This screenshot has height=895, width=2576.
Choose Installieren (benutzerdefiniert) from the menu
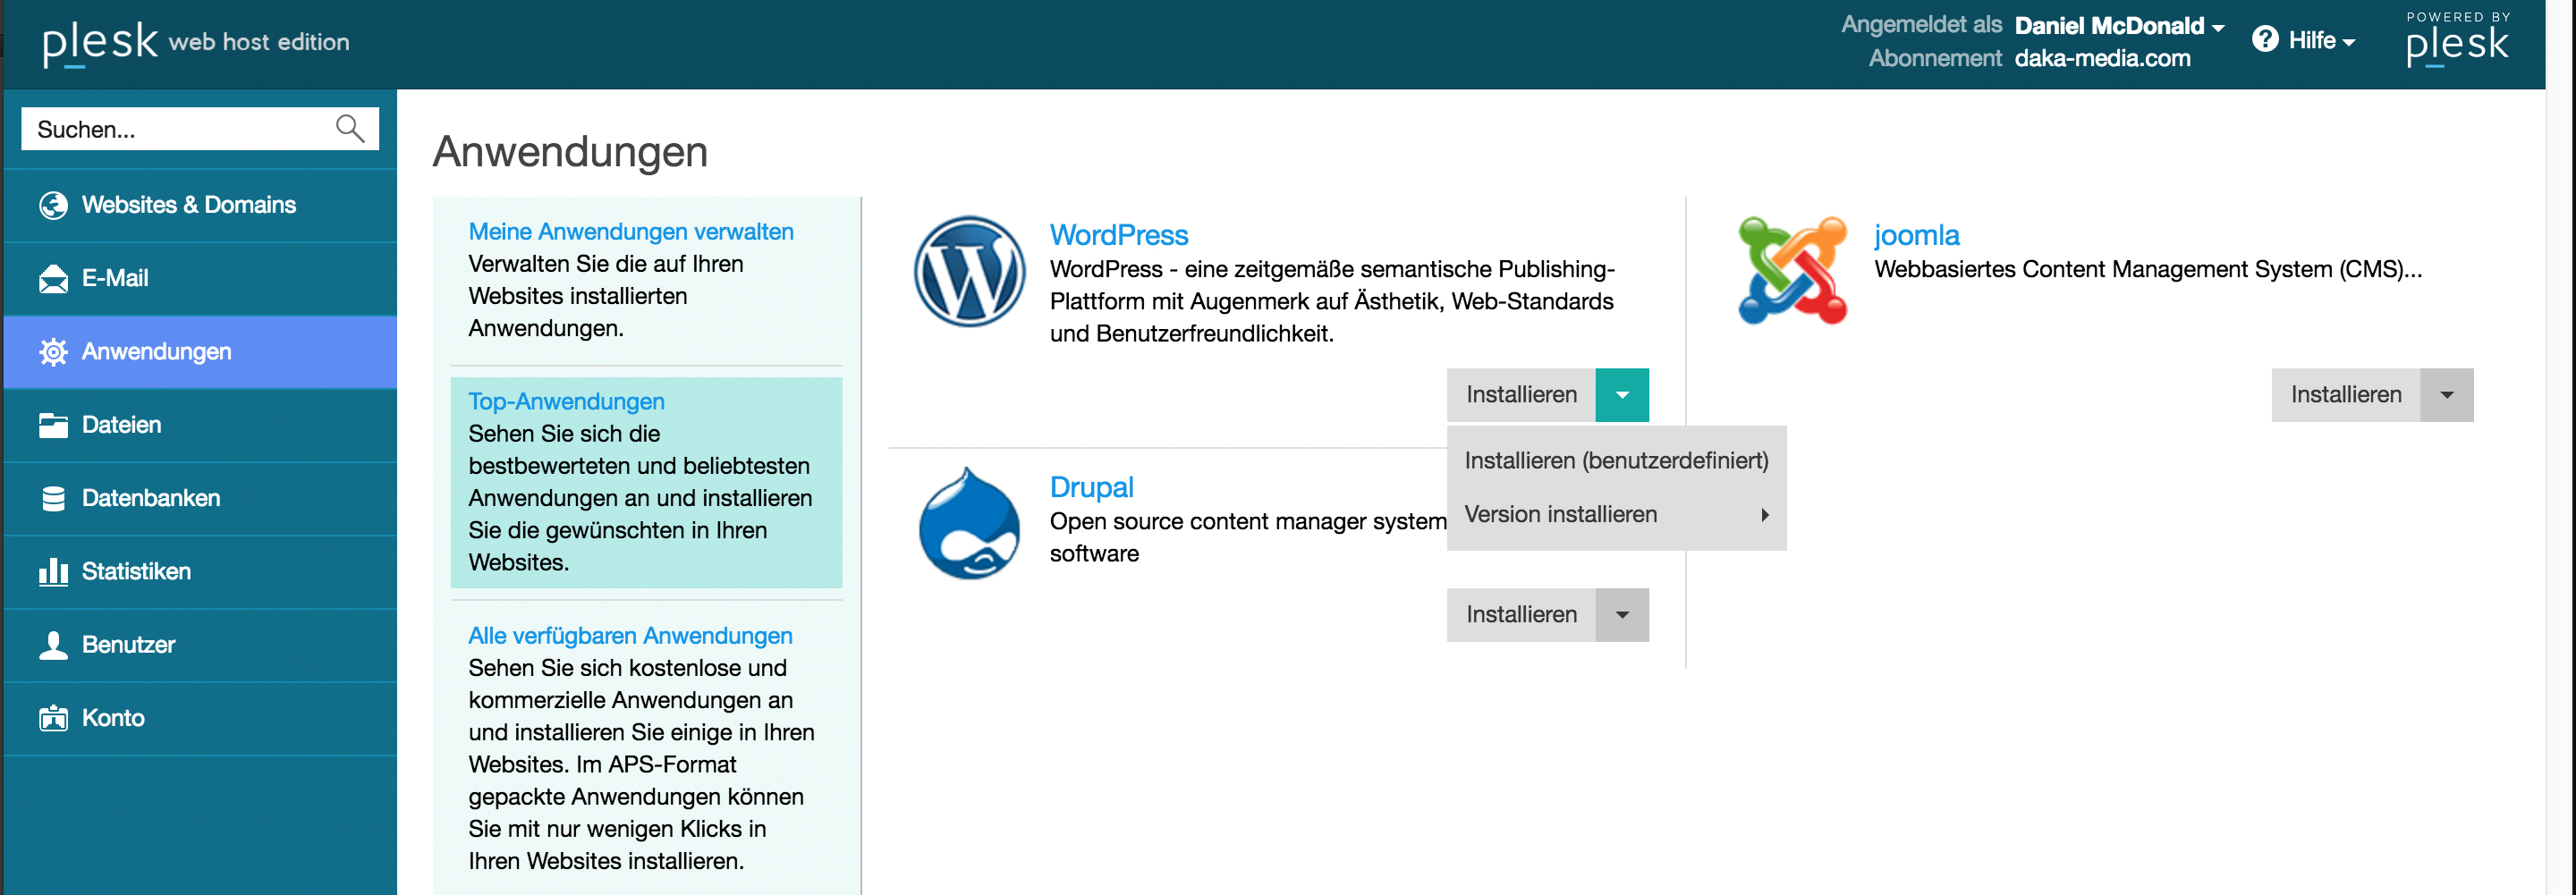(x=1615, y=460)
